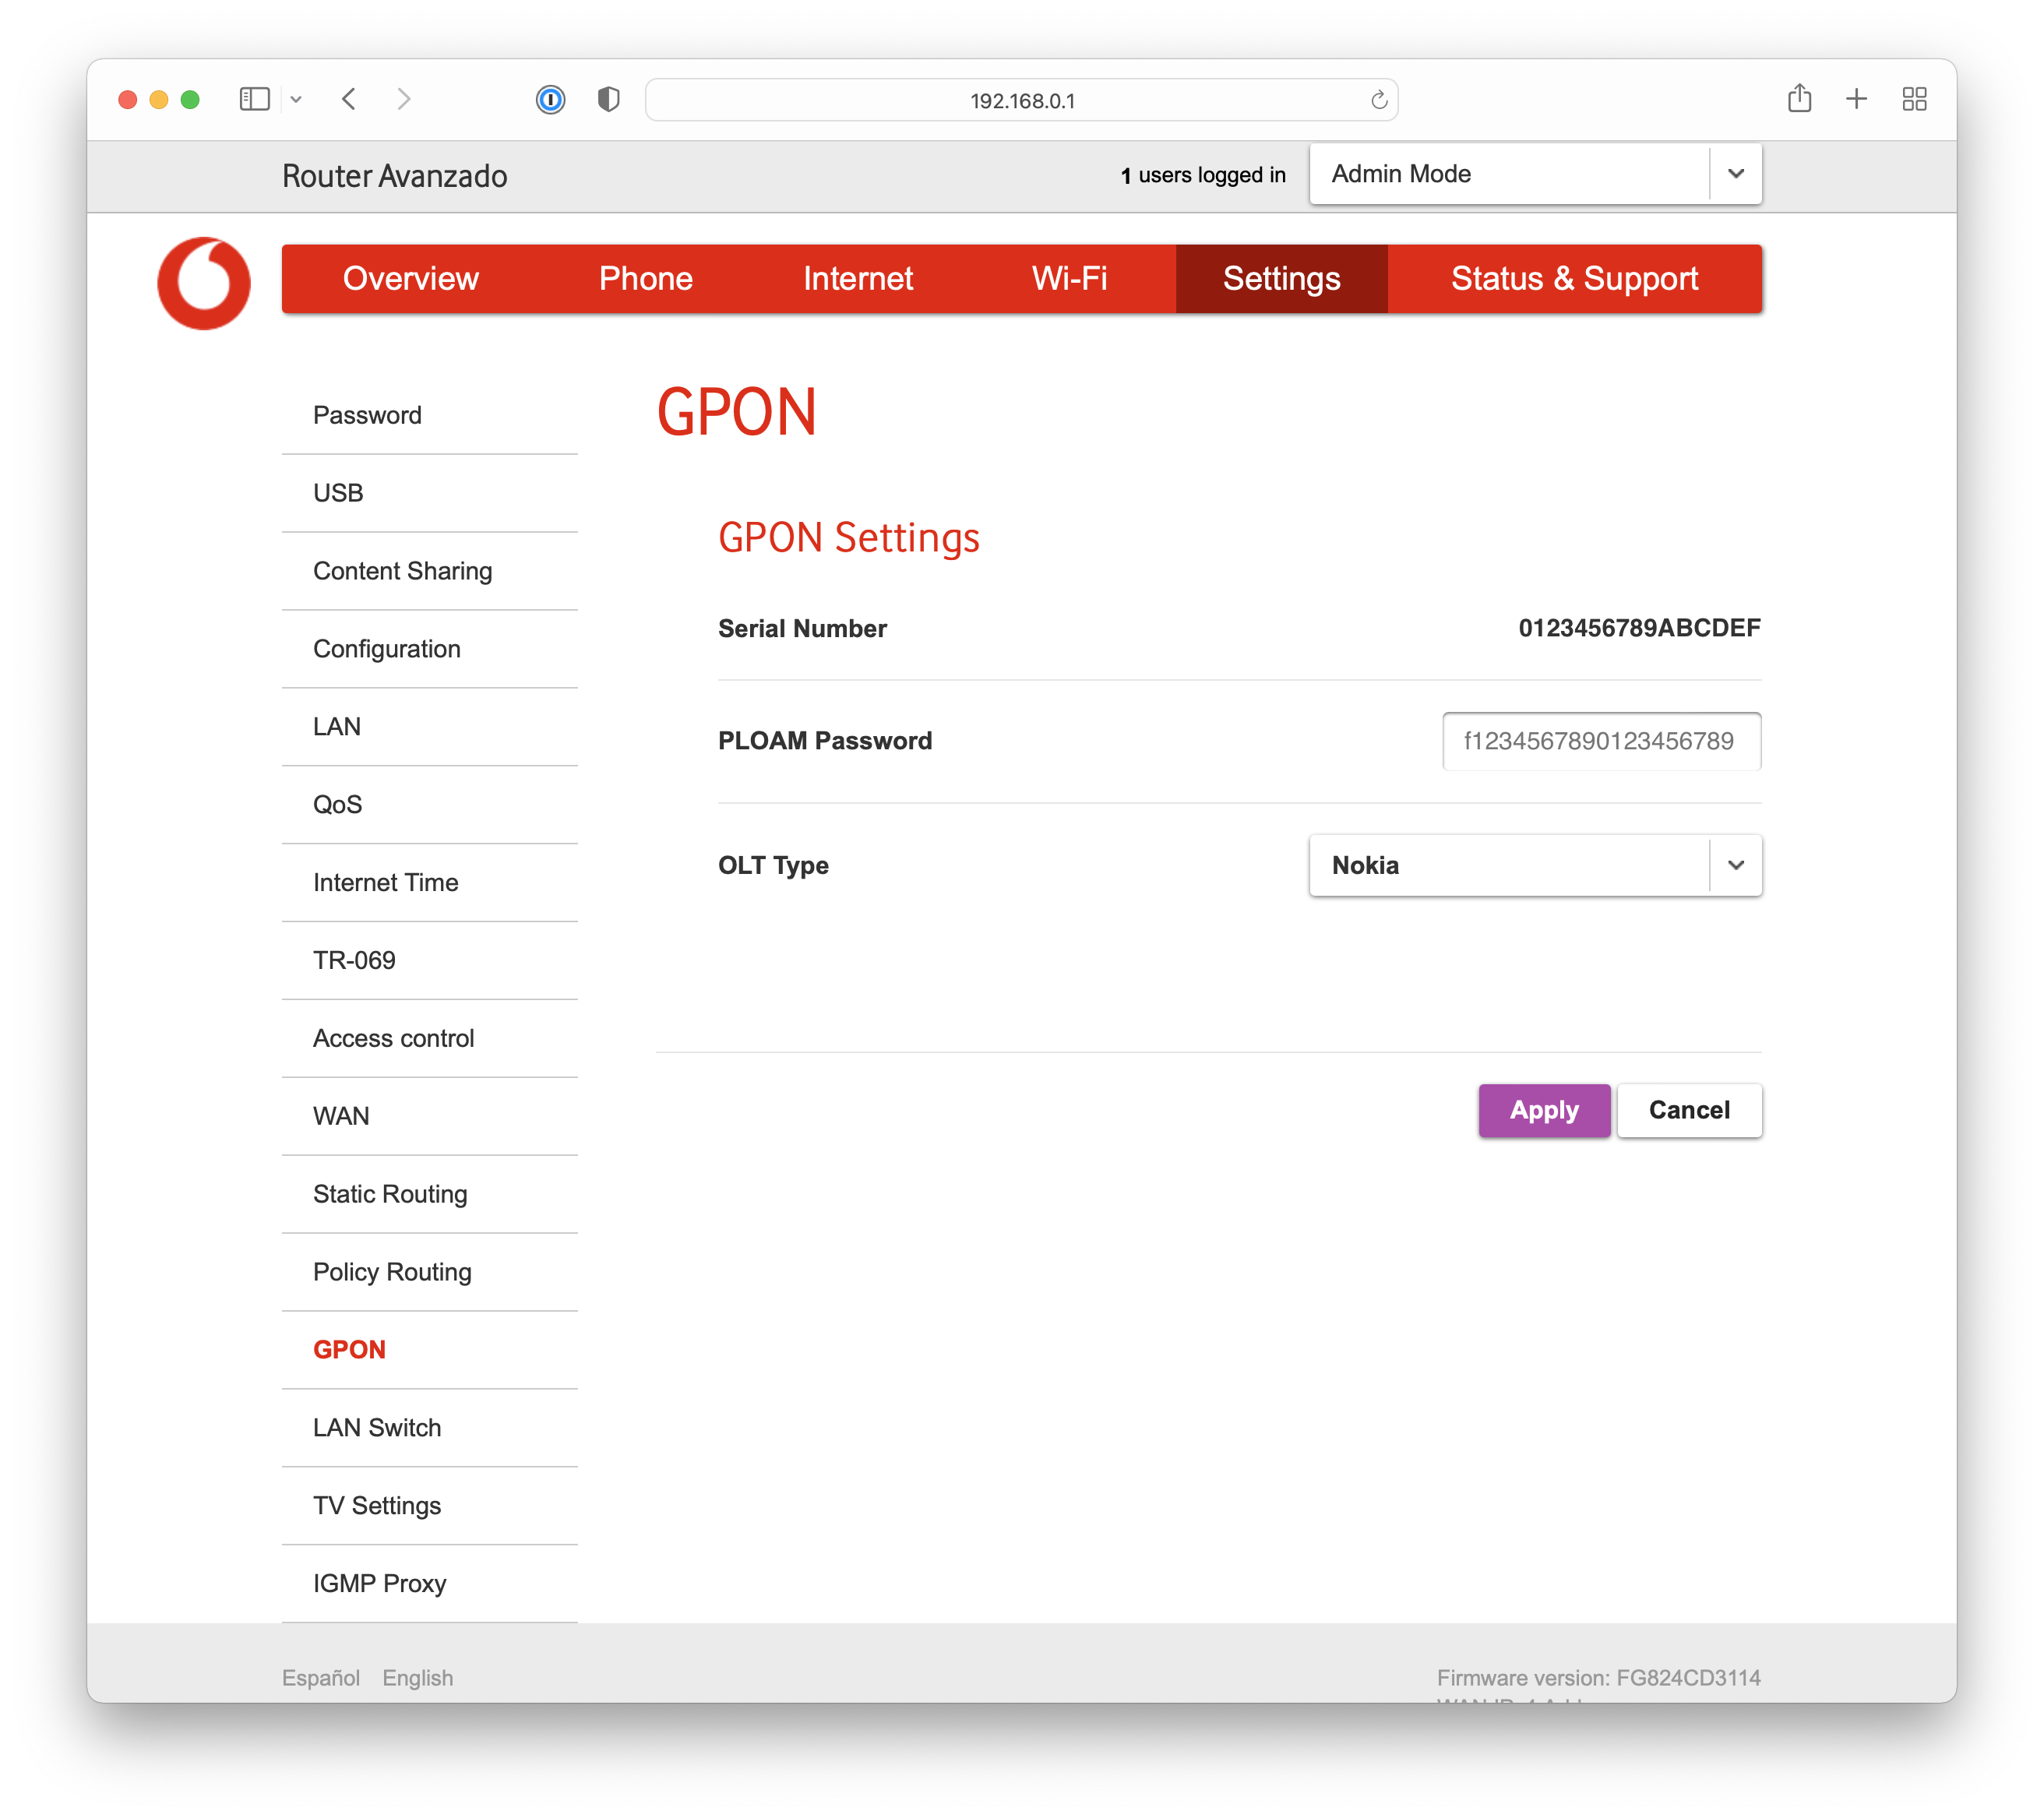The width and height of the screenshot is (2044, 1818).
Task: Select Configuration in the side menu
Action: click(x=430, y=649)
